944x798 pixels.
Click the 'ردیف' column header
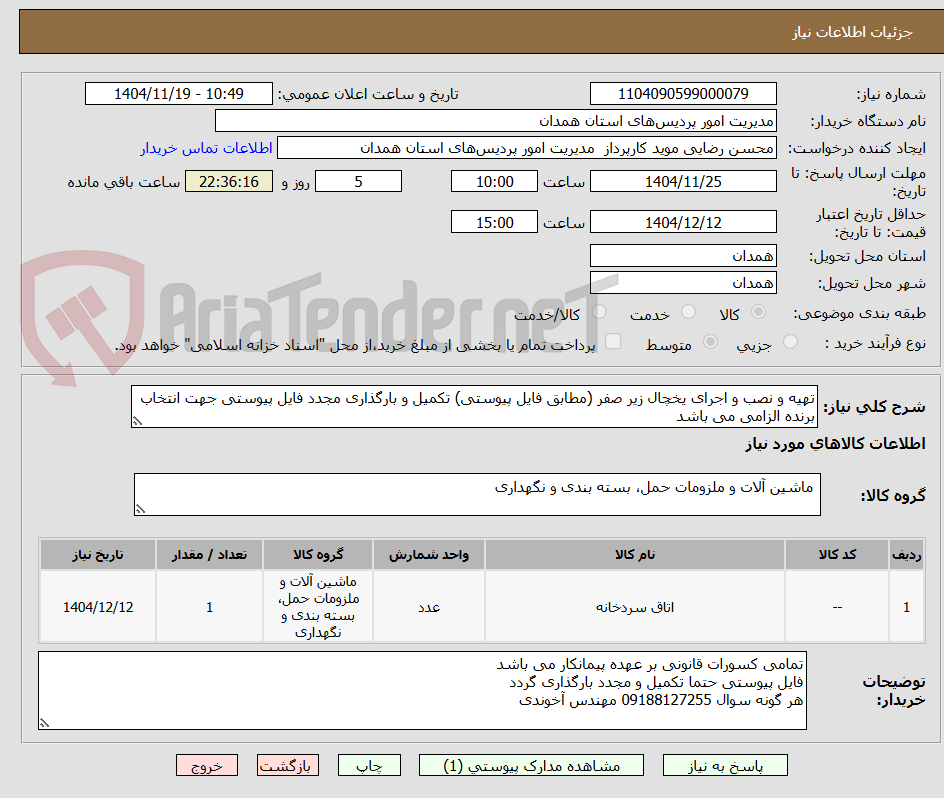pos(907,555)
